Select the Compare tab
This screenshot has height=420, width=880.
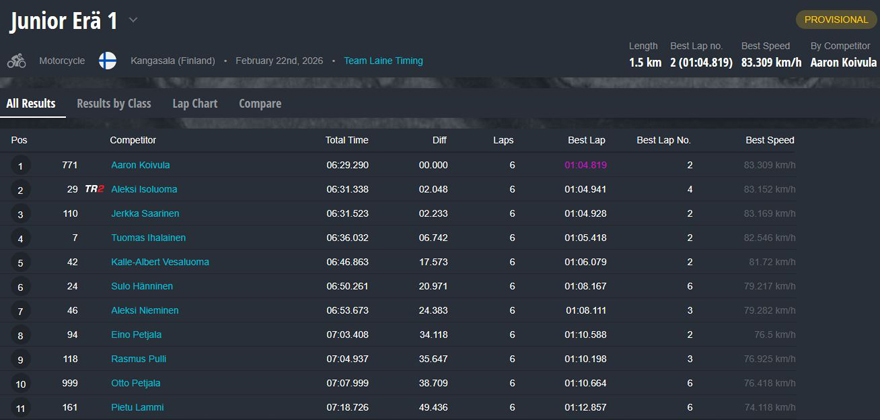pos(260,103)
